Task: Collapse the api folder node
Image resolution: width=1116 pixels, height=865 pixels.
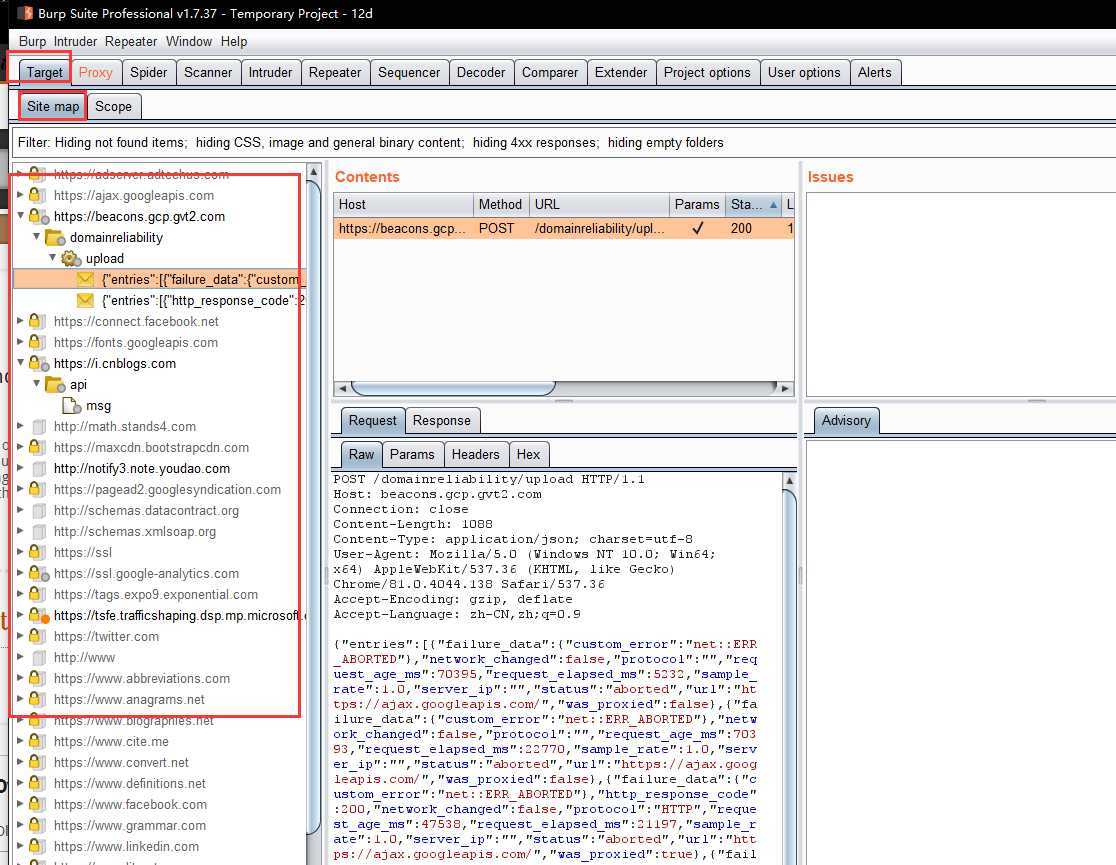Action: [36, 383]
